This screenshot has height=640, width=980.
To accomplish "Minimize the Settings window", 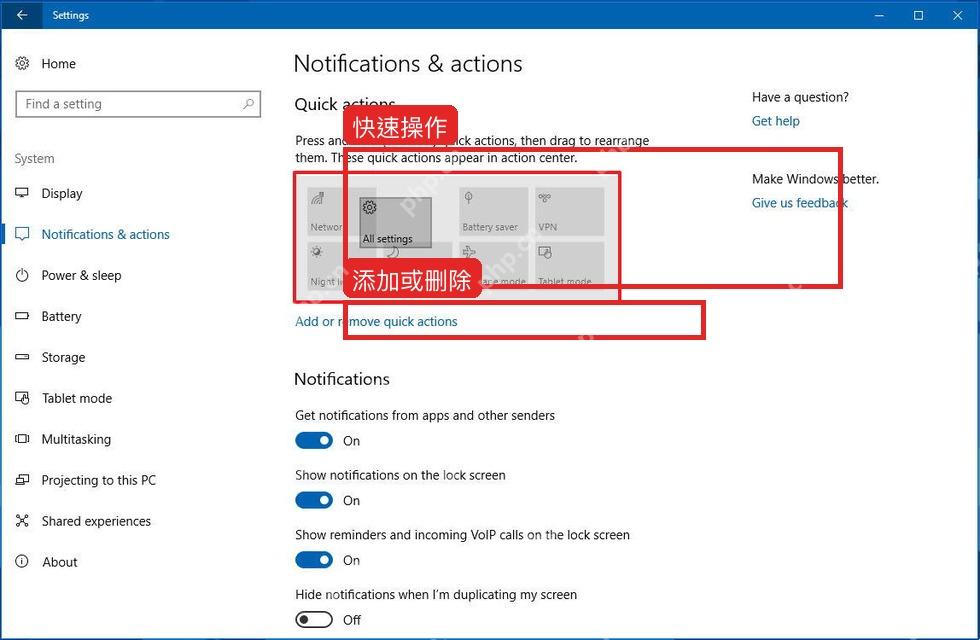I will (x=879, y=15).
